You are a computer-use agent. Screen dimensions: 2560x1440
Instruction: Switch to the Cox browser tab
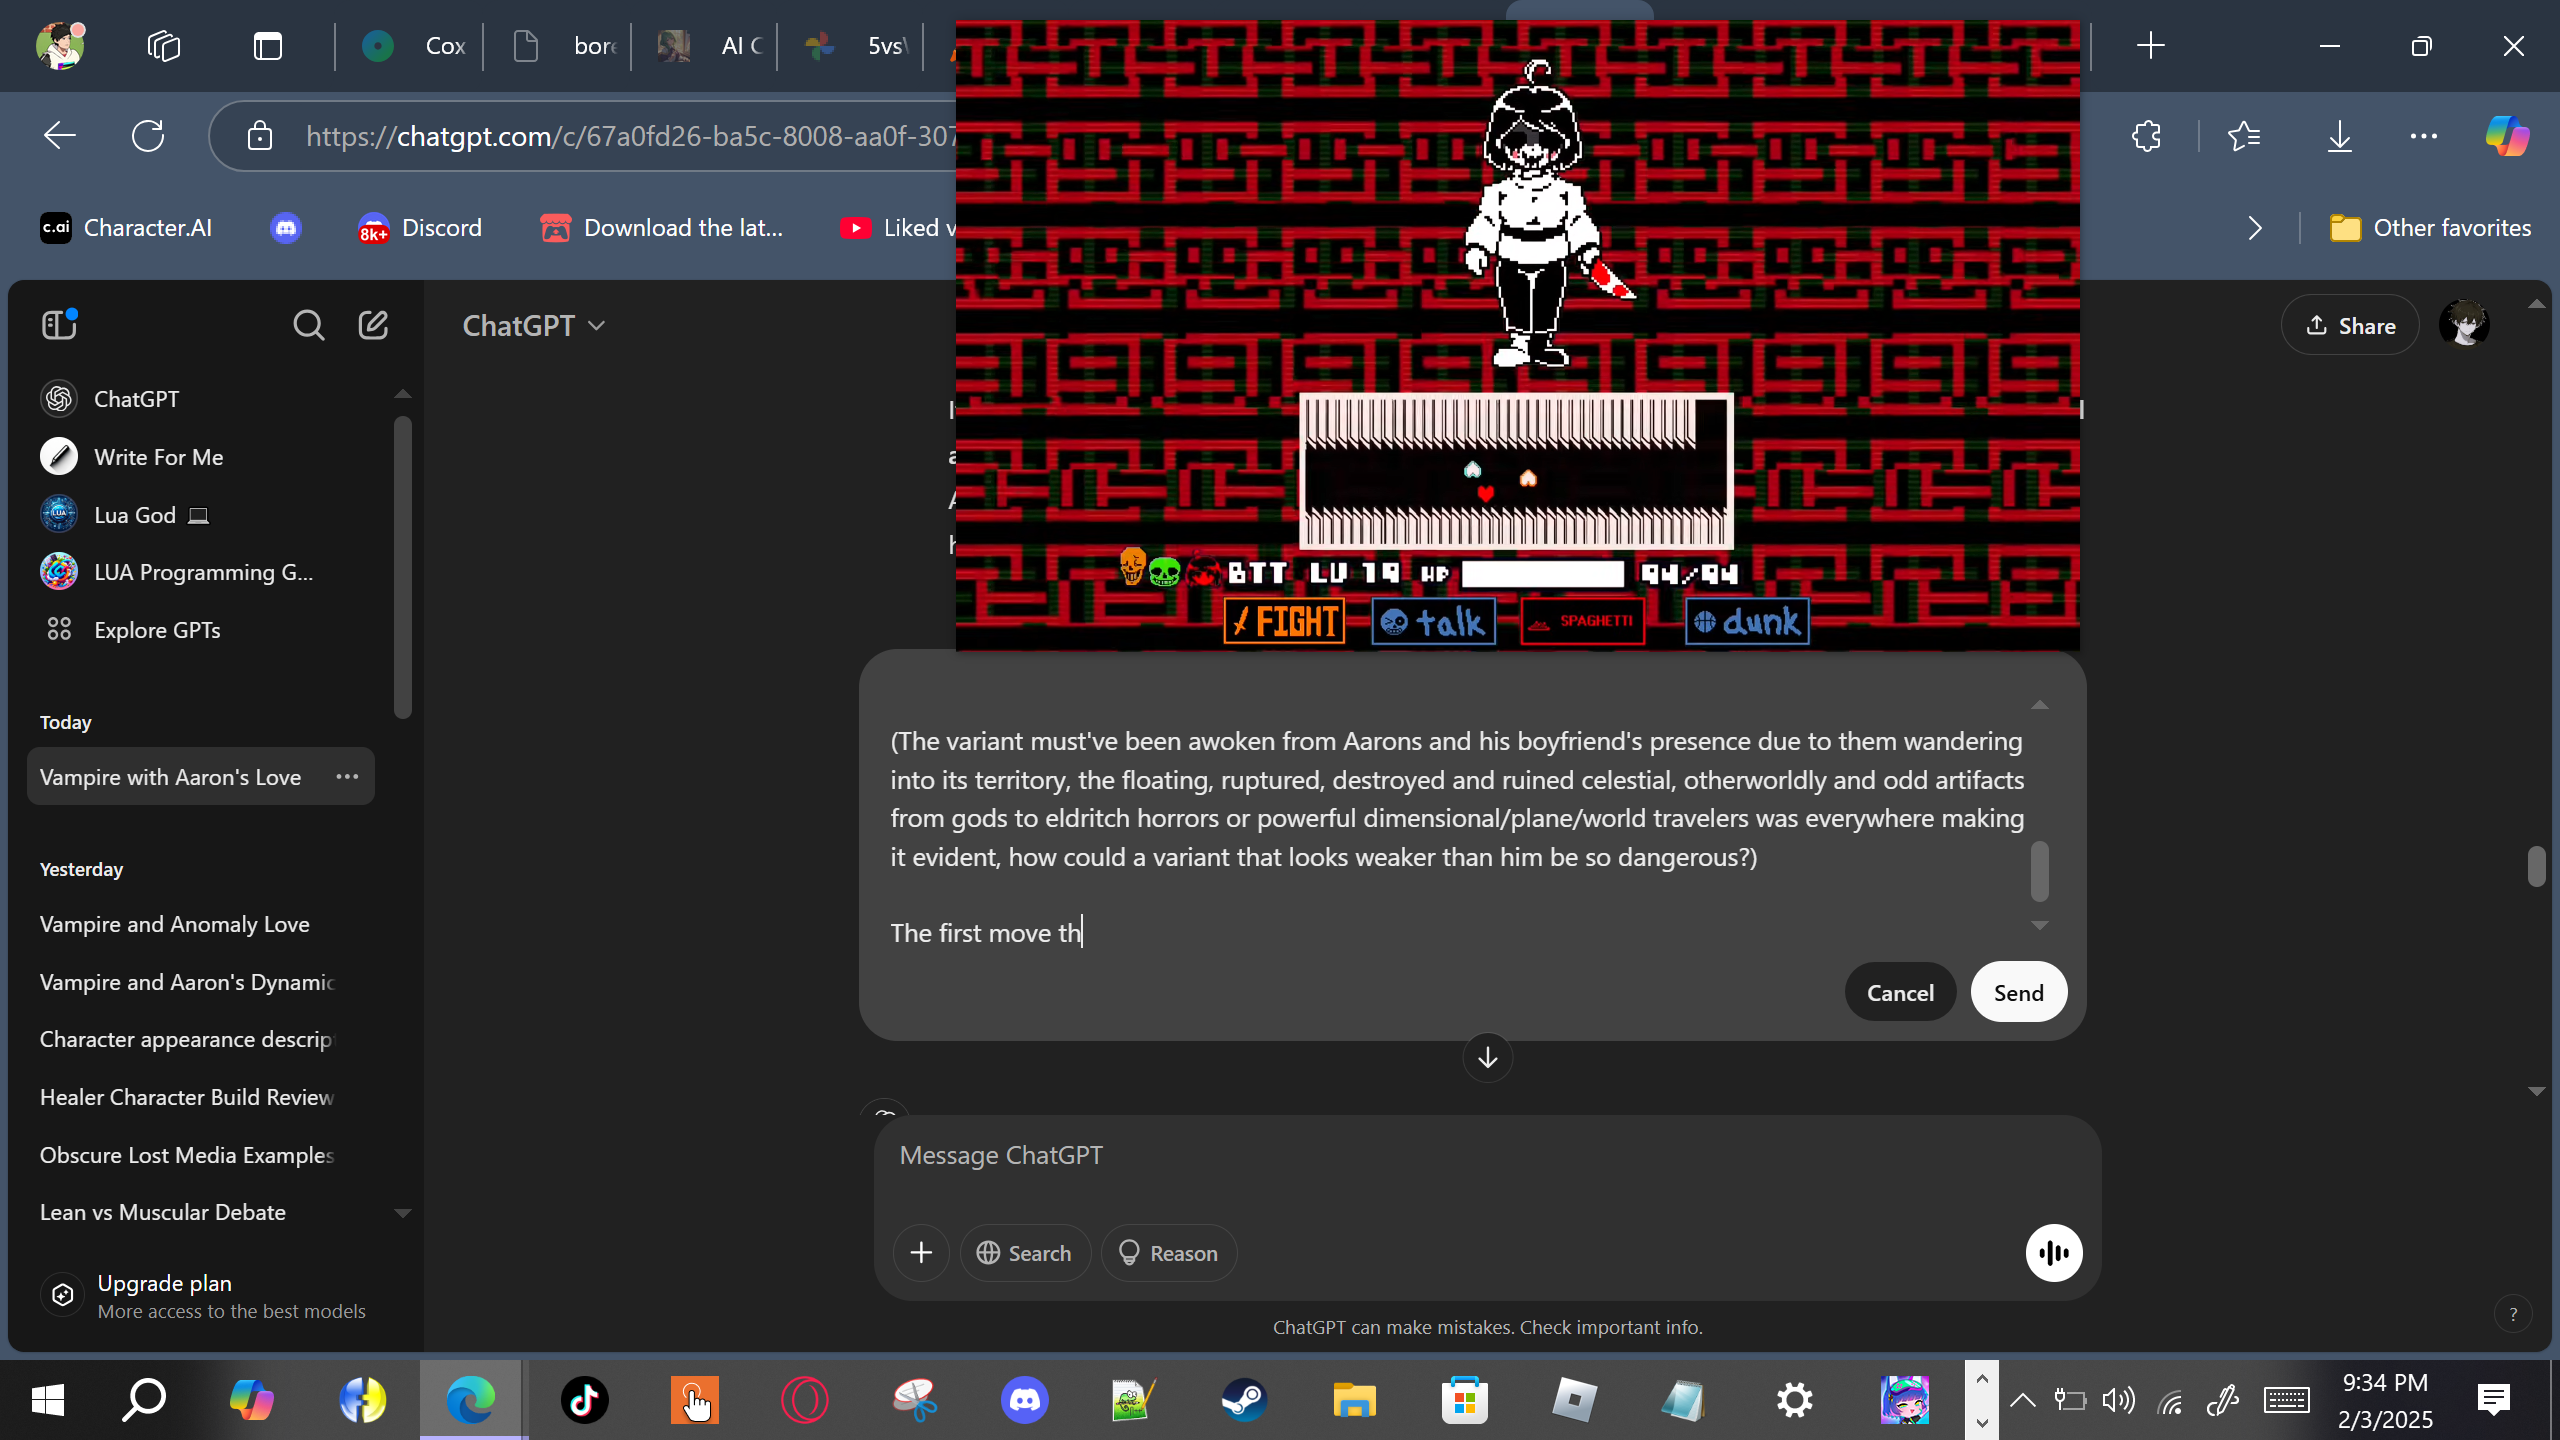click(412, 46)
